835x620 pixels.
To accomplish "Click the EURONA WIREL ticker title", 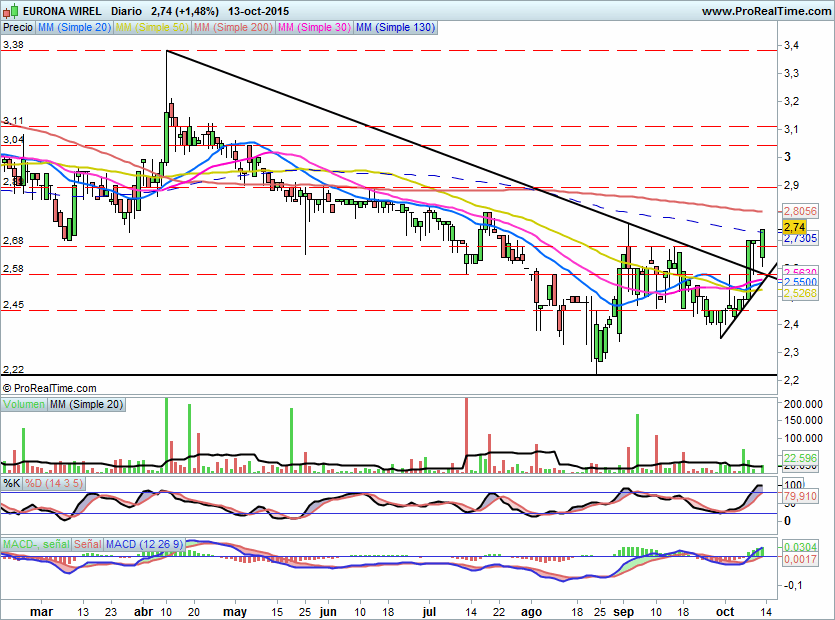I will 62,11.
